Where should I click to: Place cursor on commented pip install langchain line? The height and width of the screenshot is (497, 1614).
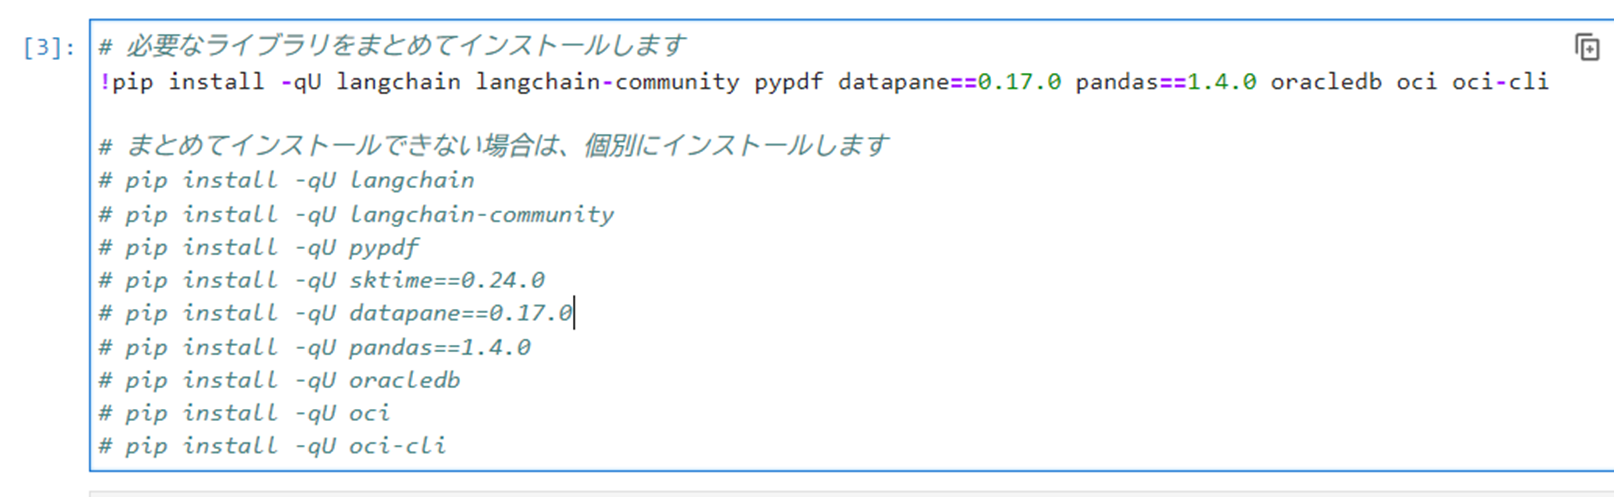(286, 181)
